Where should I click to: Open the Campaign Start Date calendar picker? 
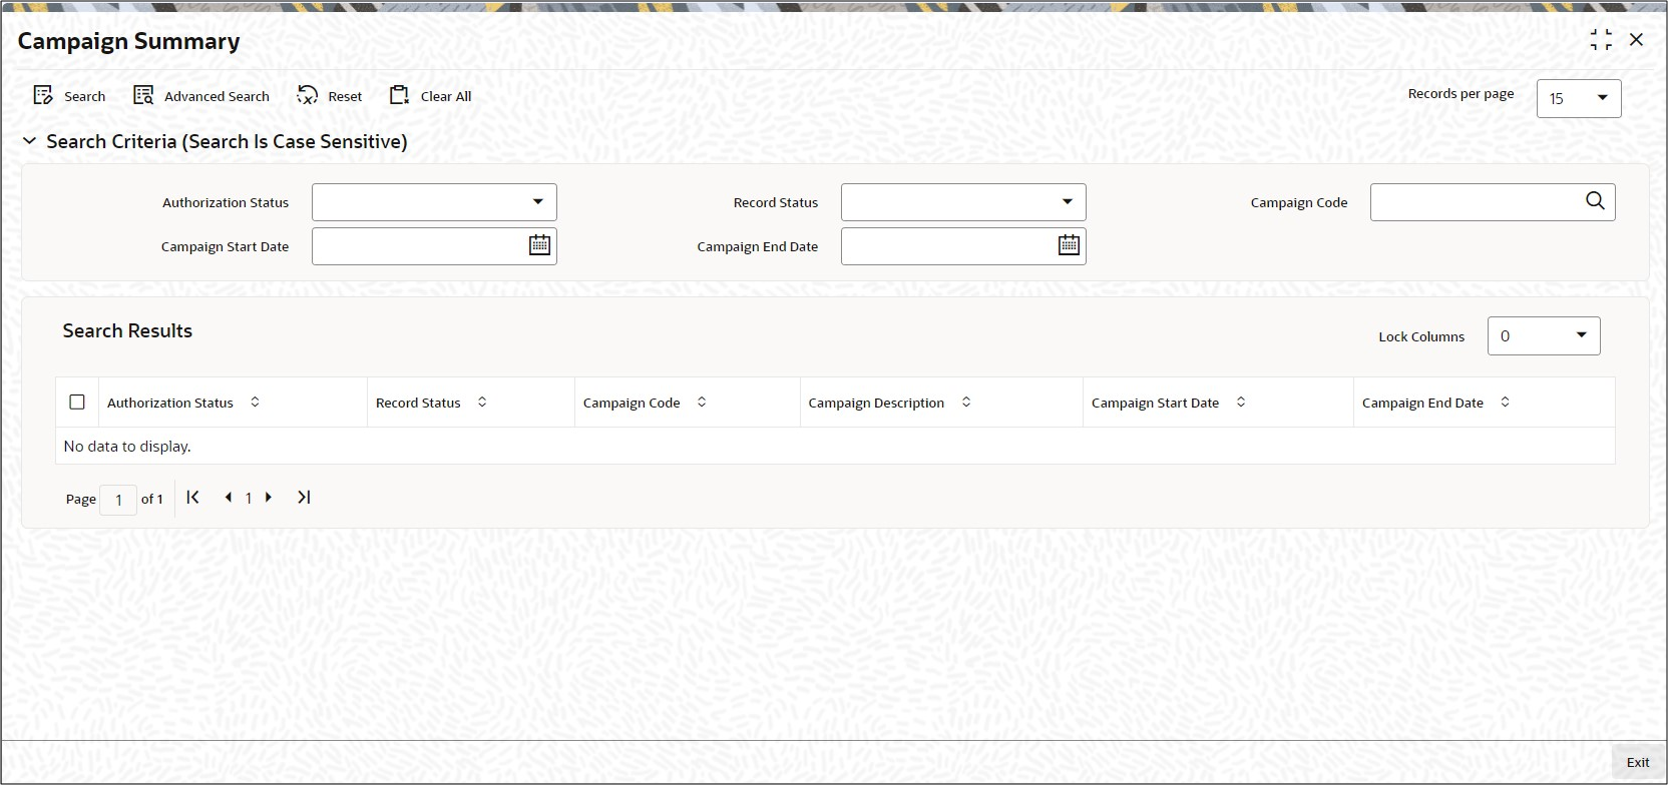540,245
